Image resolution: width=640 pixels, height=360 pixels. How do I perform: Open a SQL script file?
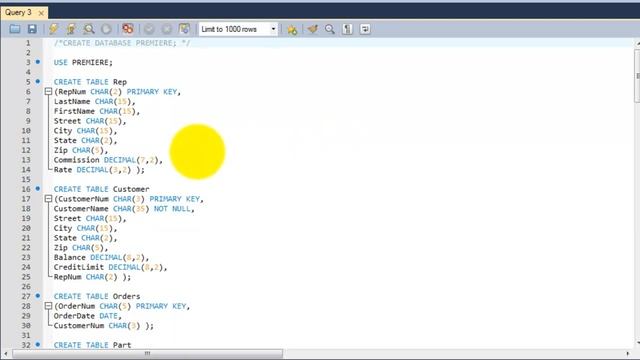[15, 29]
